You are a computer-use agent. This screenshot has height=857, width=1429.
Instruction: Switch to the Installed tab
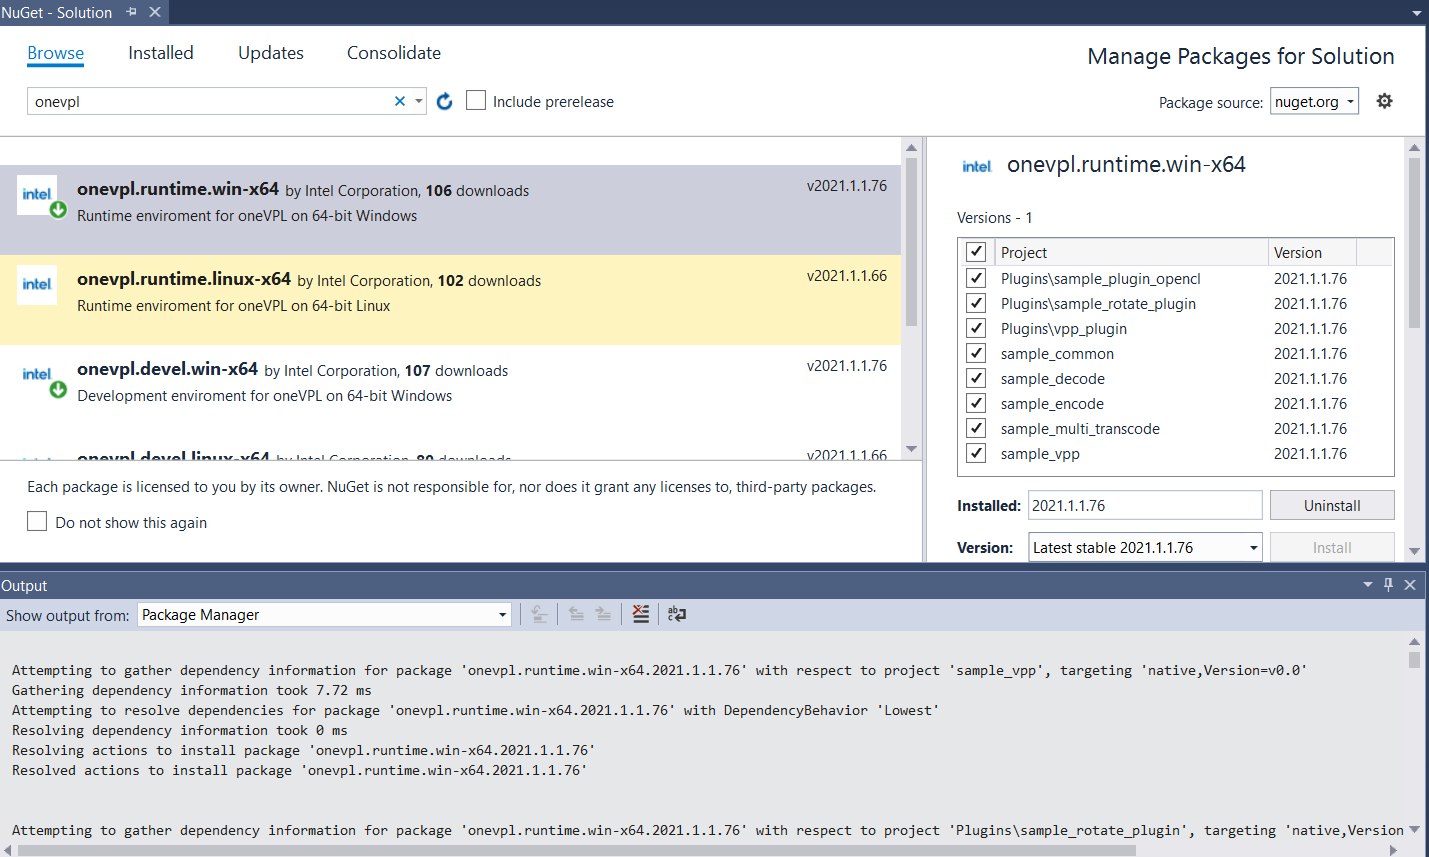pyautogui.click(x=160, y=53)
